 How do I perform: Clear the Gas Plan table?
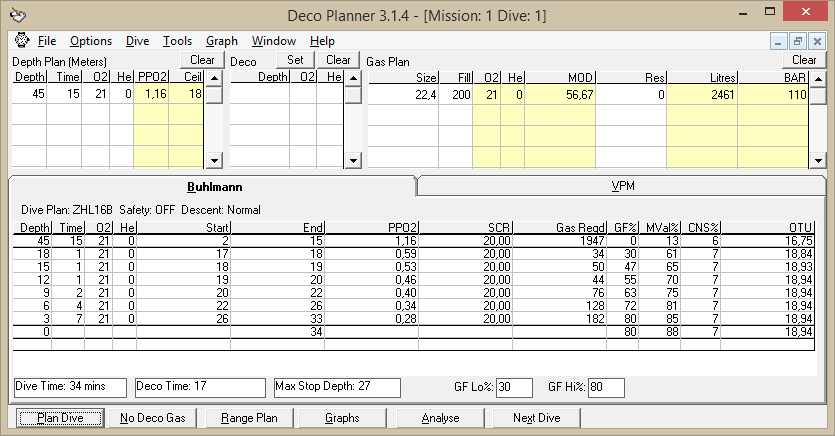(x=804, y=60)
